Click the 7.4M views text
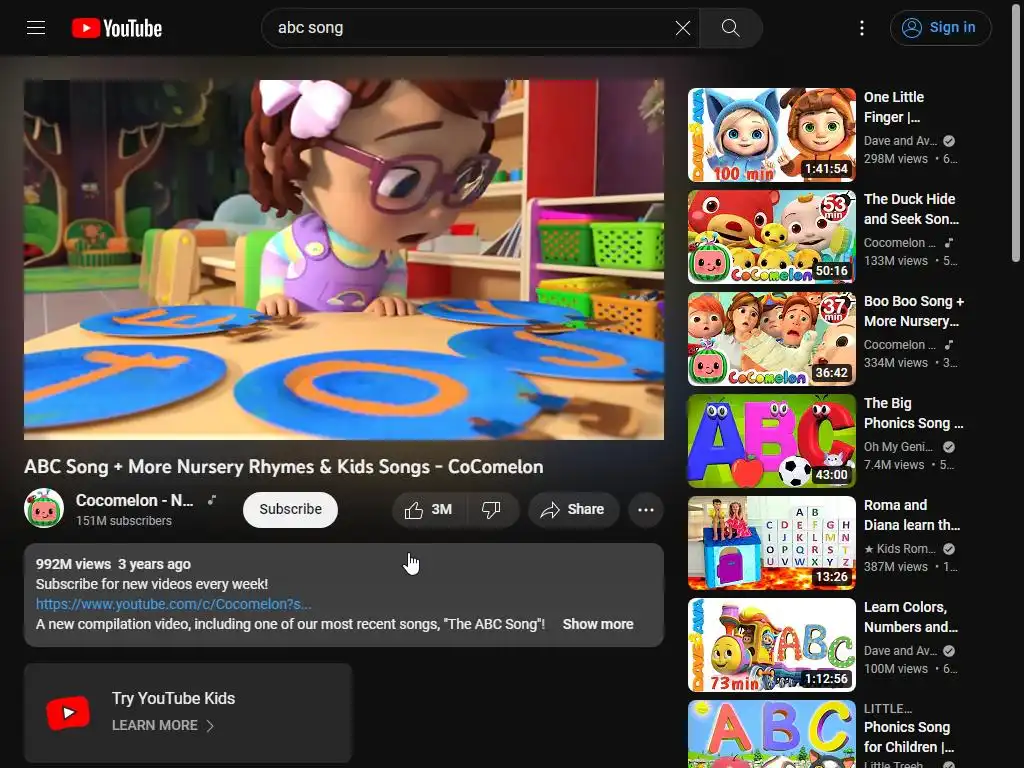Image resolution: width=1024 pixels, height=768 pixels. 893,465
